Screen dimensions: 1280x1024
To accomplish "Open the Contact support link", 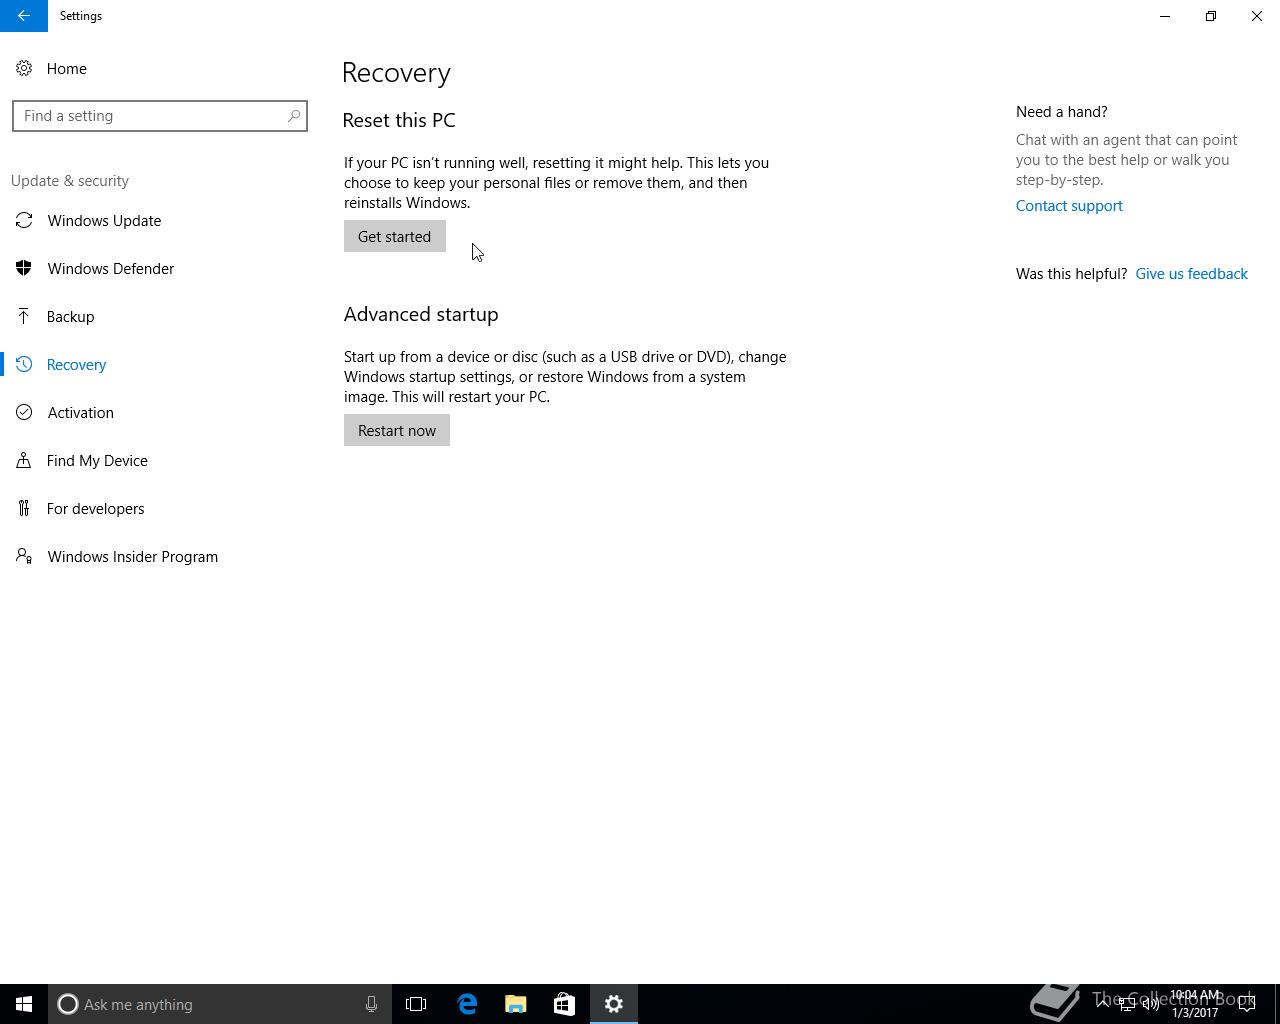I will (x=1069, y=205).
